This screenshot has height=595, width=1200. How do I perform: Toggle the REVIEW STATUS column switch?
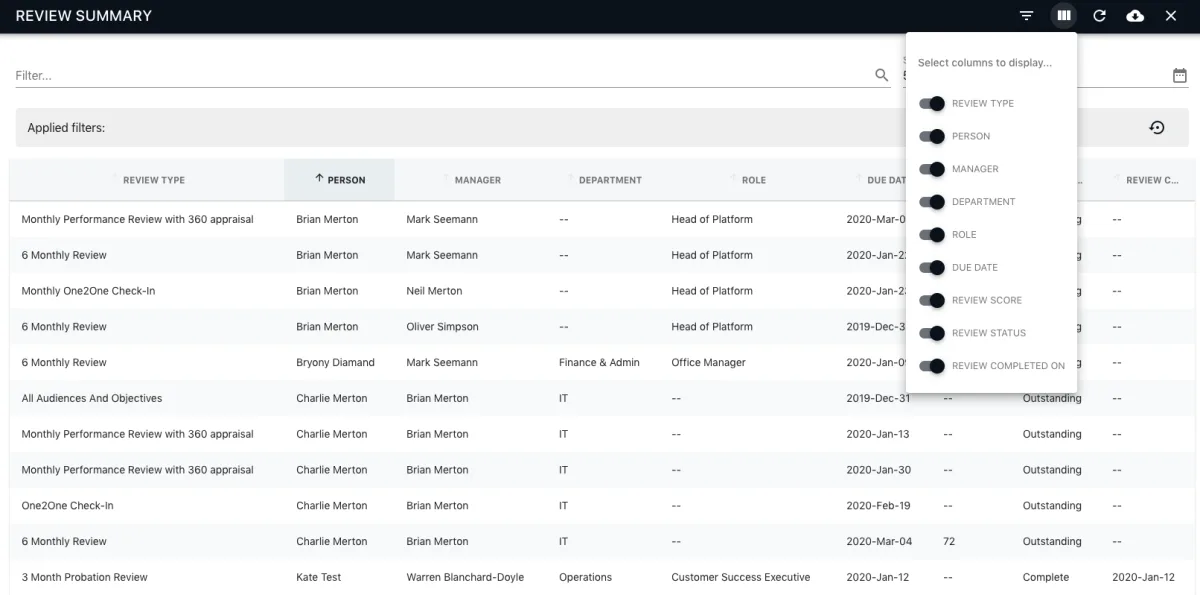coord(932,333)
